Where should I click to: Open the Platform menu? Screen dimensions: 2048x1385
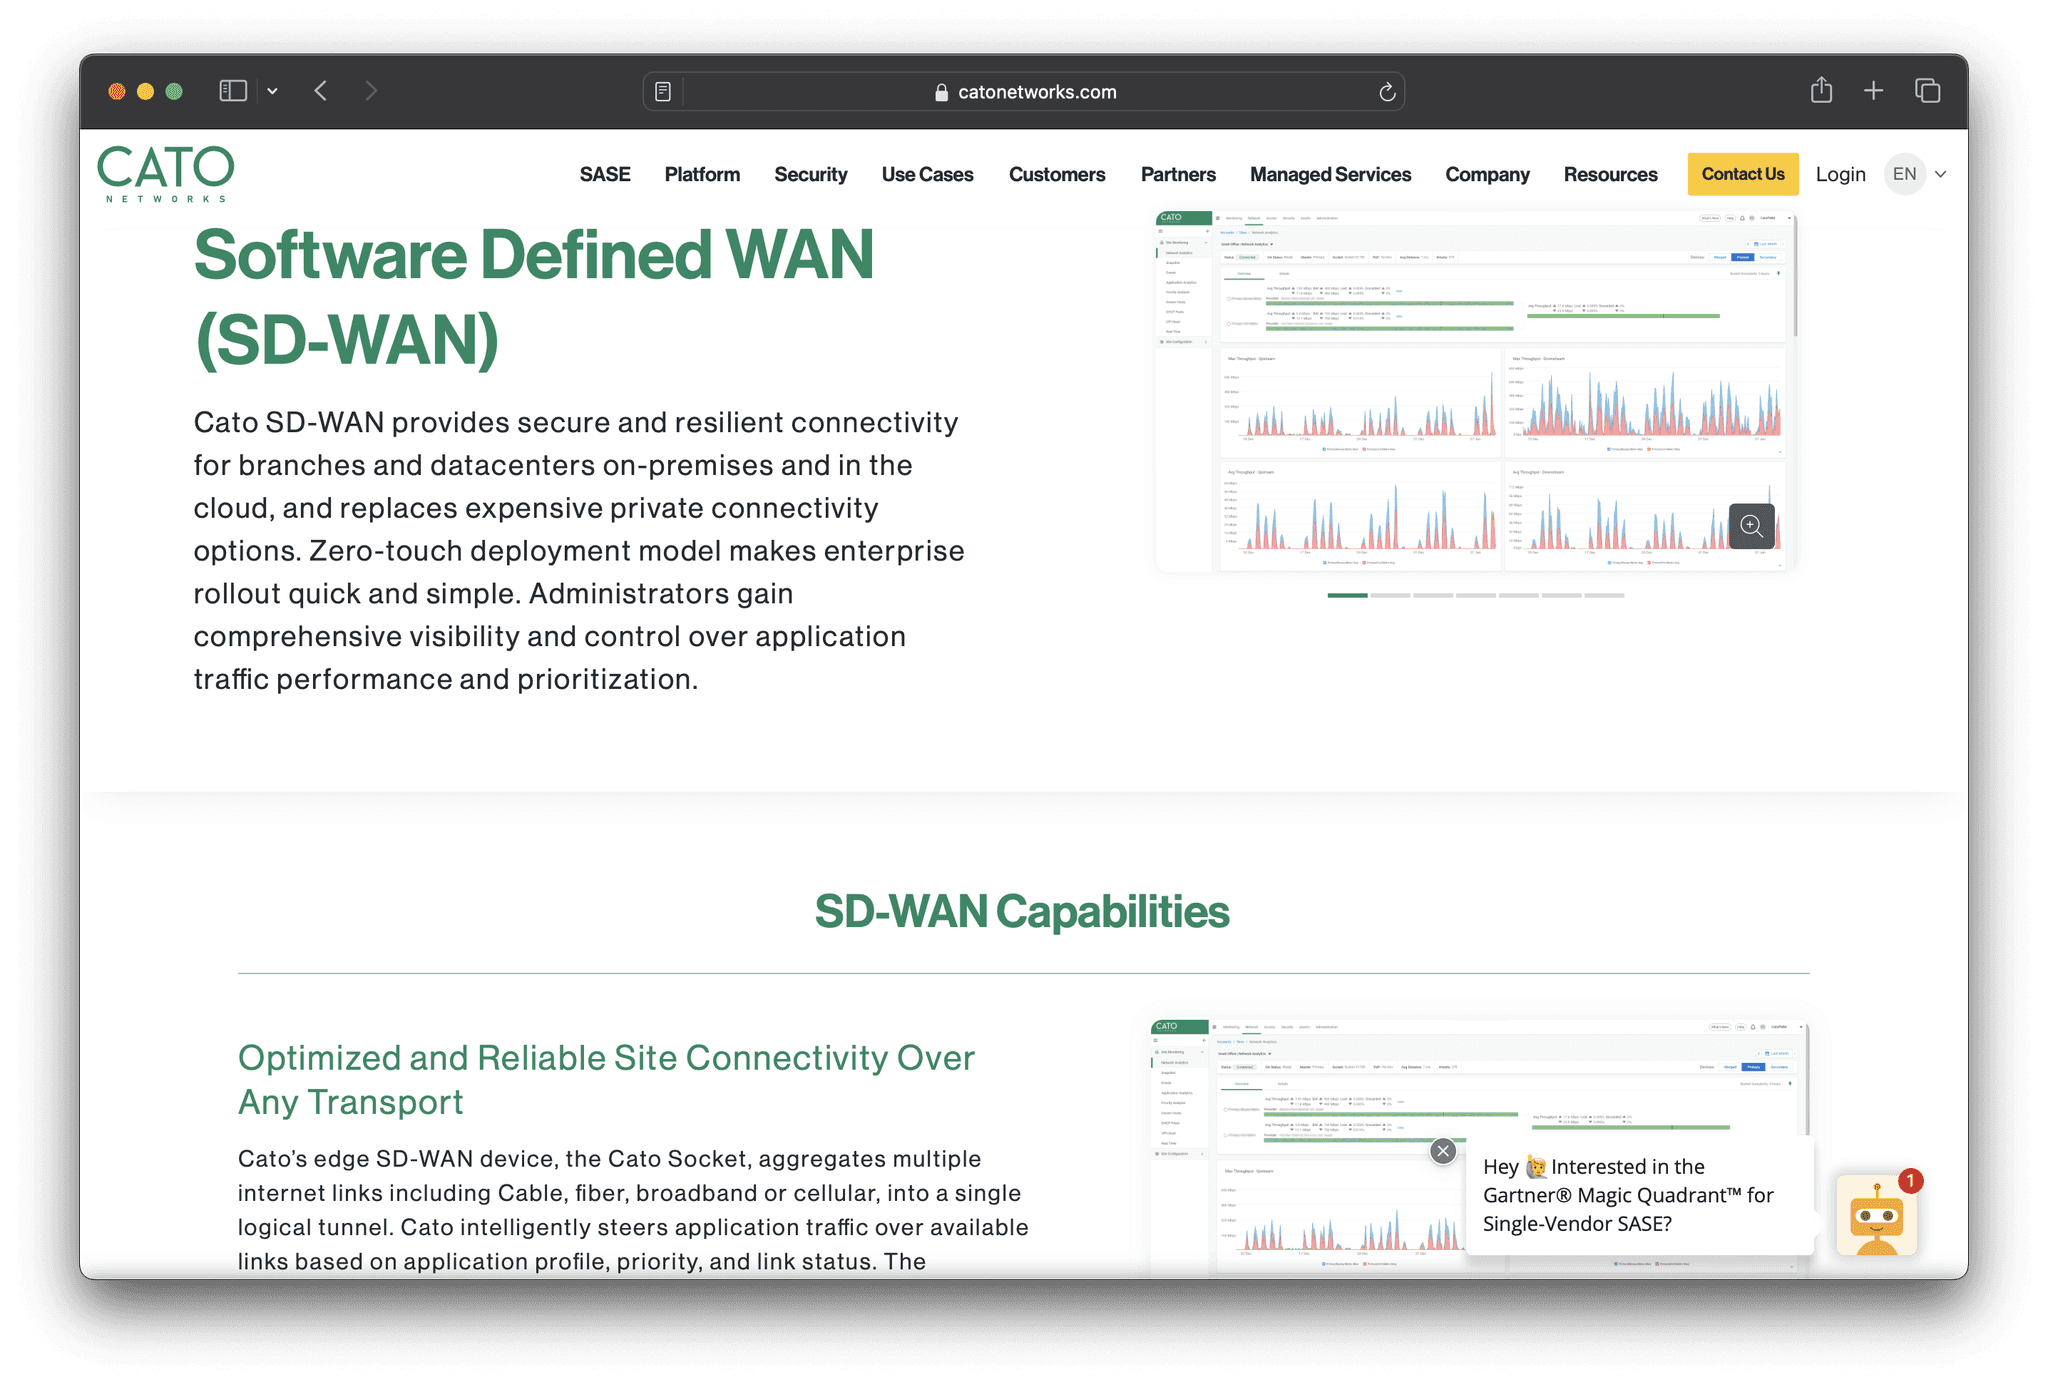[702, 174]
